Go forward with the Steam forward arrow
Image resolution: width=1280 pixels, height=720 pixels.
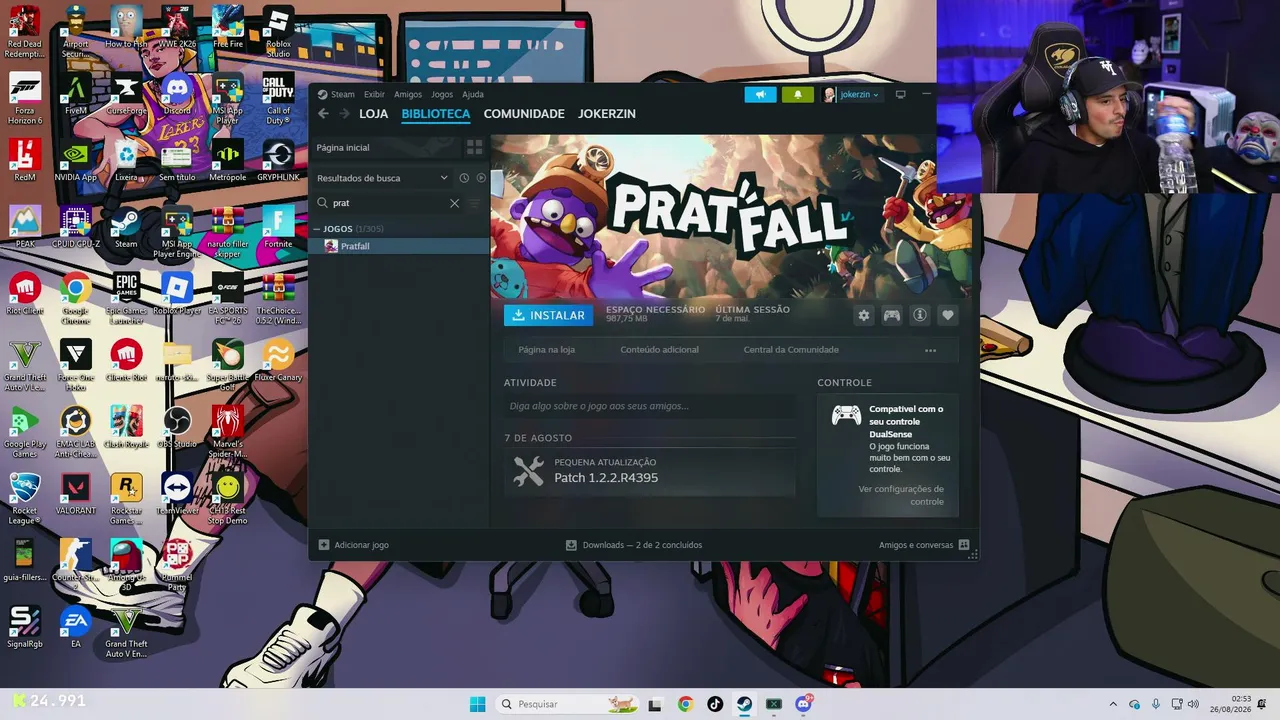coord(345,114)
